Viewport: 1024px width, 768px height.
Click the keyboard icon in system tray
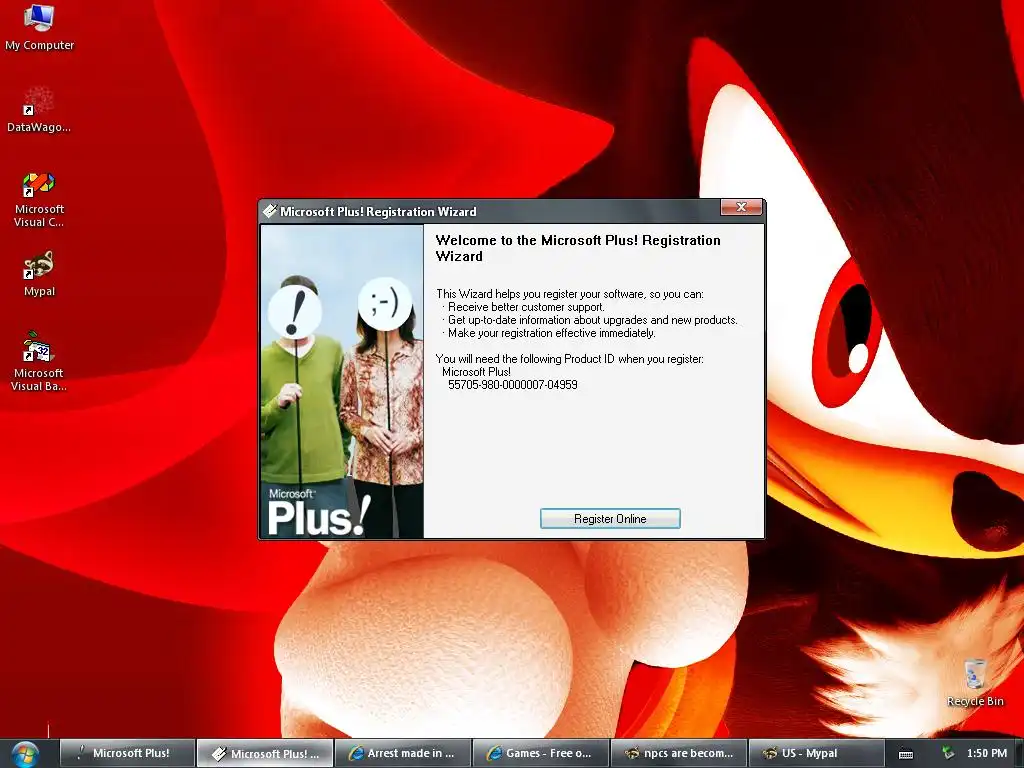[906, 754]
